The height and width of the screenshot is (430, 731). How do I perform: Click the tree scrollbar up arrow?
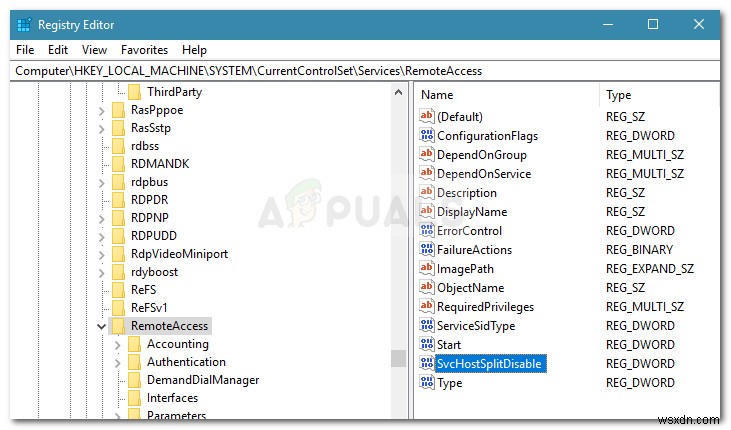click(398, 92)
